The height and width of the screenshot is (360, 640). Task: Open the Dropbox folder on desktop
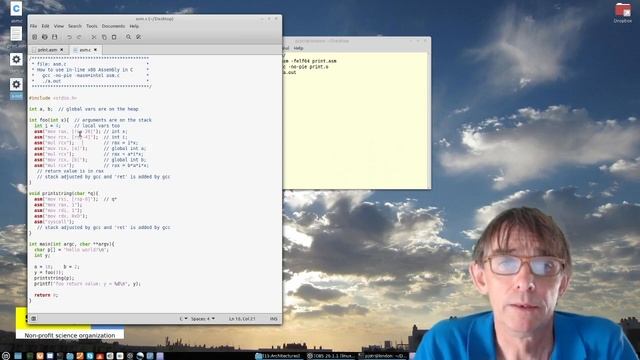(x=623, y=12)
